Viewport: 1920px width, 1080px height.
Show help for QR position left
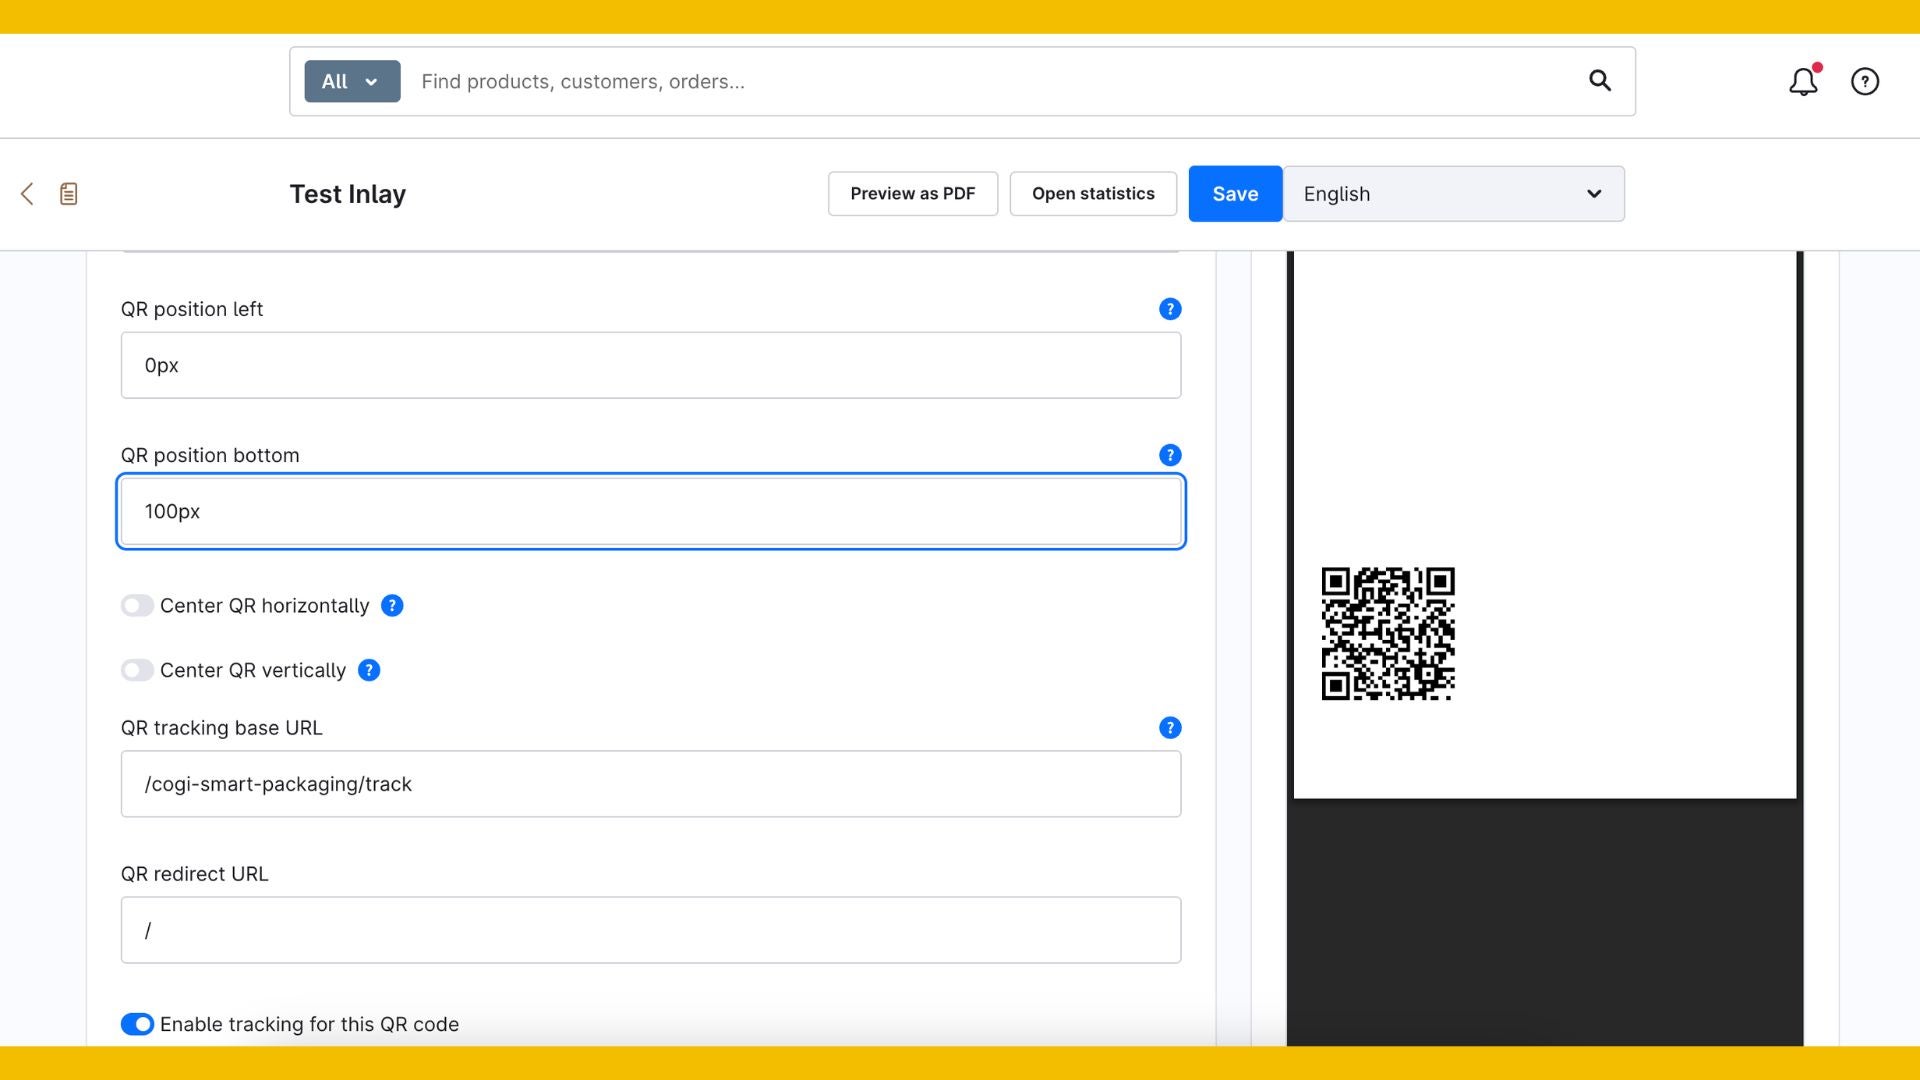[x=1170, y=309]
